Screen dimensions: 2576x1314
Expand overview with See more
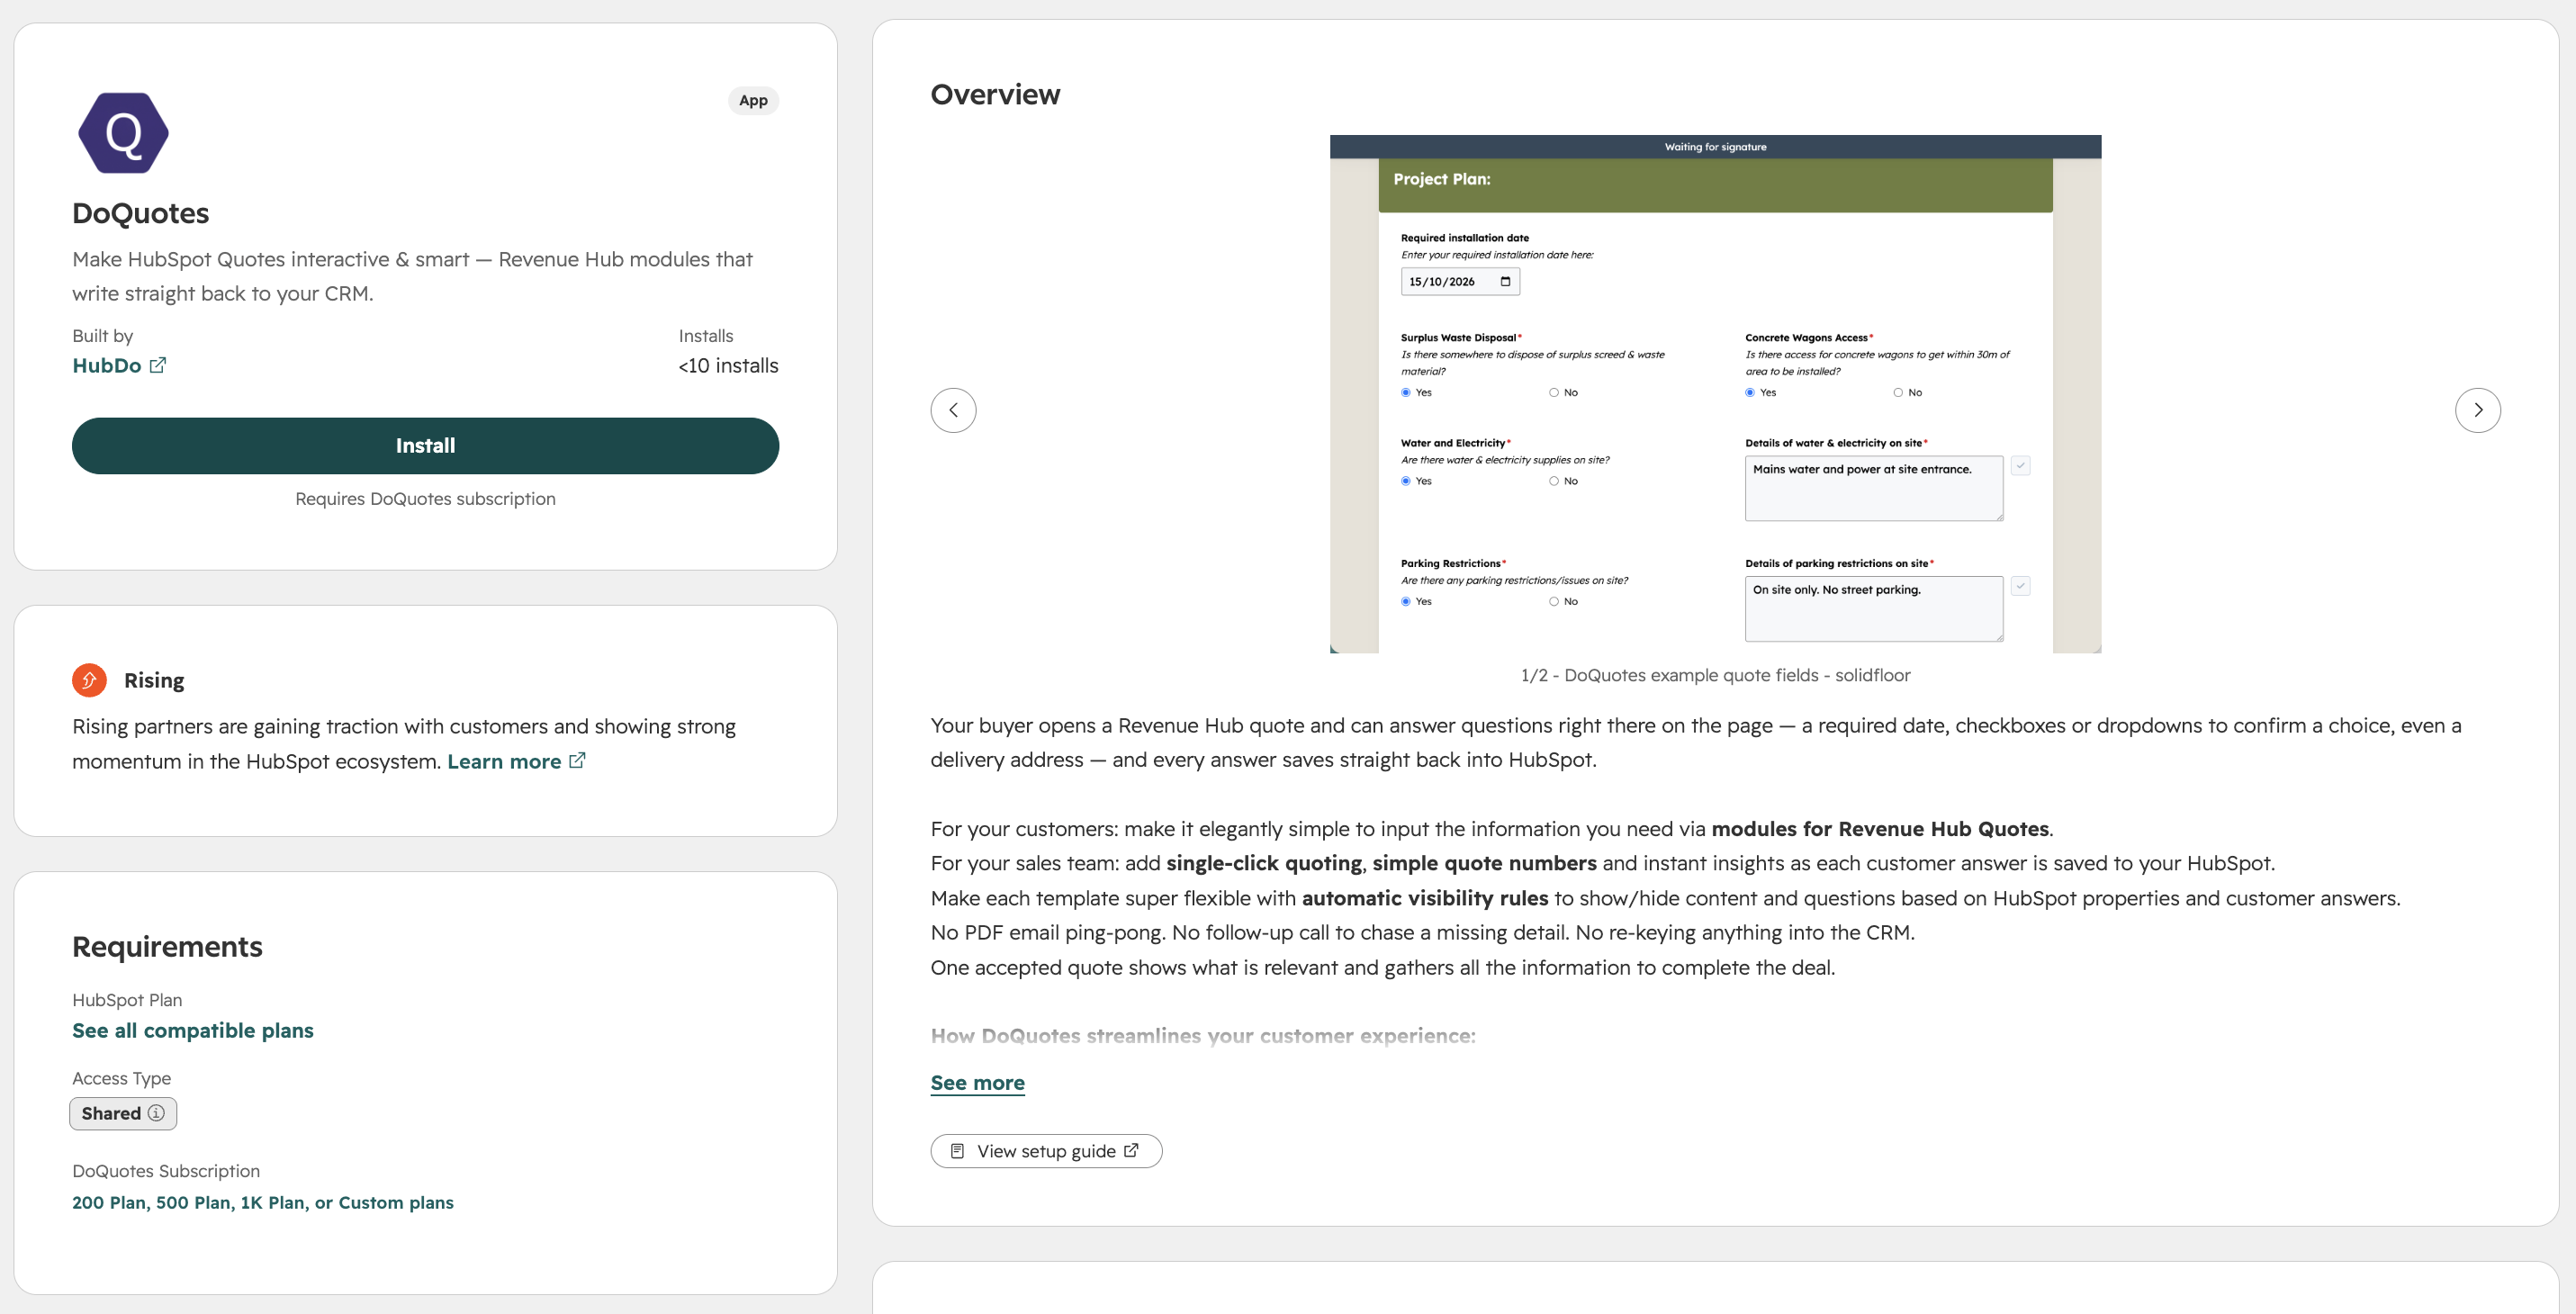[977, 1083]
